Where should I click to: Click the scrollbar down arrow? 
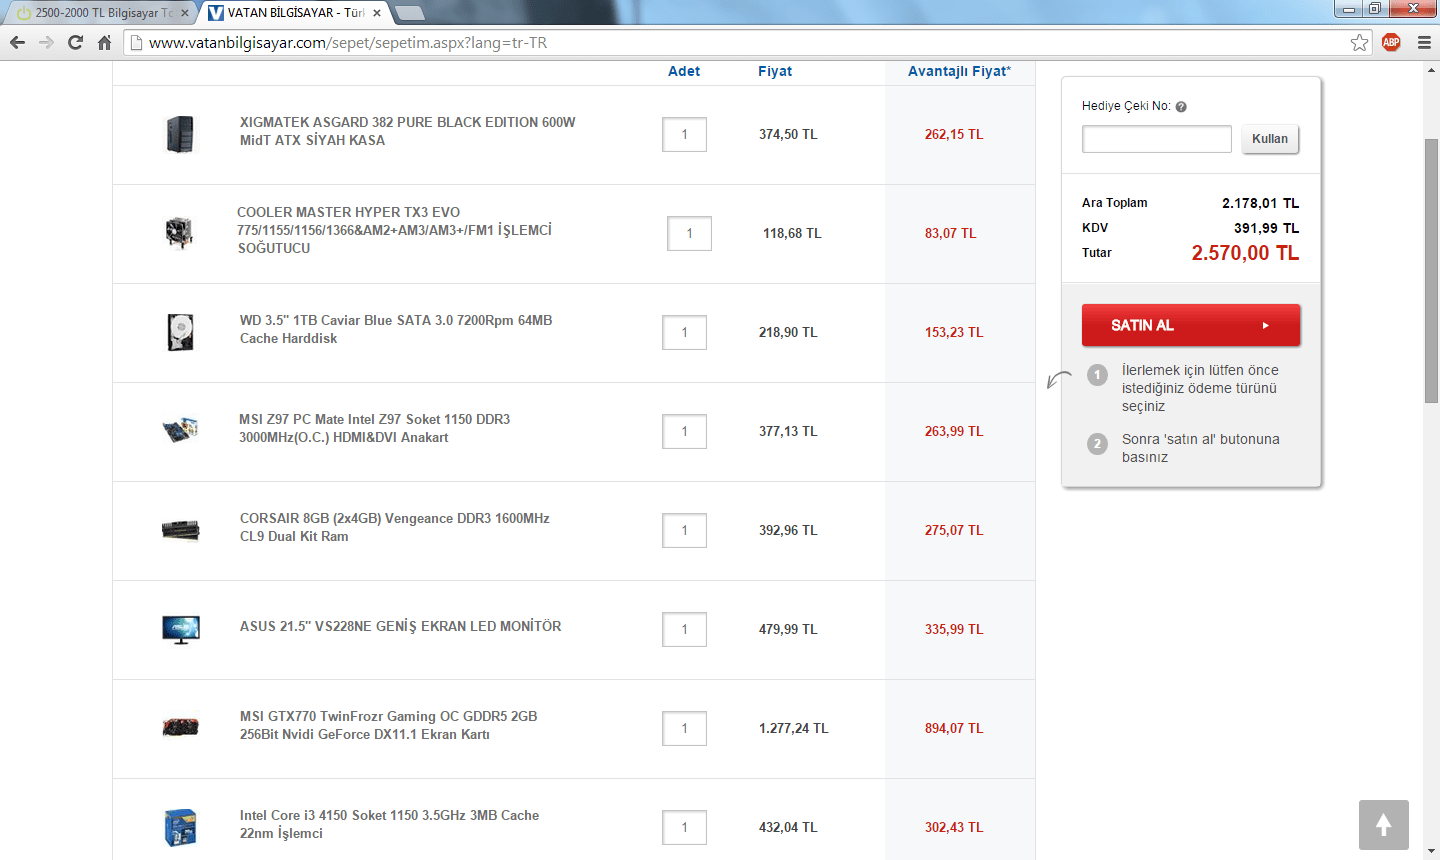pyautogui.click(x=1431, y=852)
